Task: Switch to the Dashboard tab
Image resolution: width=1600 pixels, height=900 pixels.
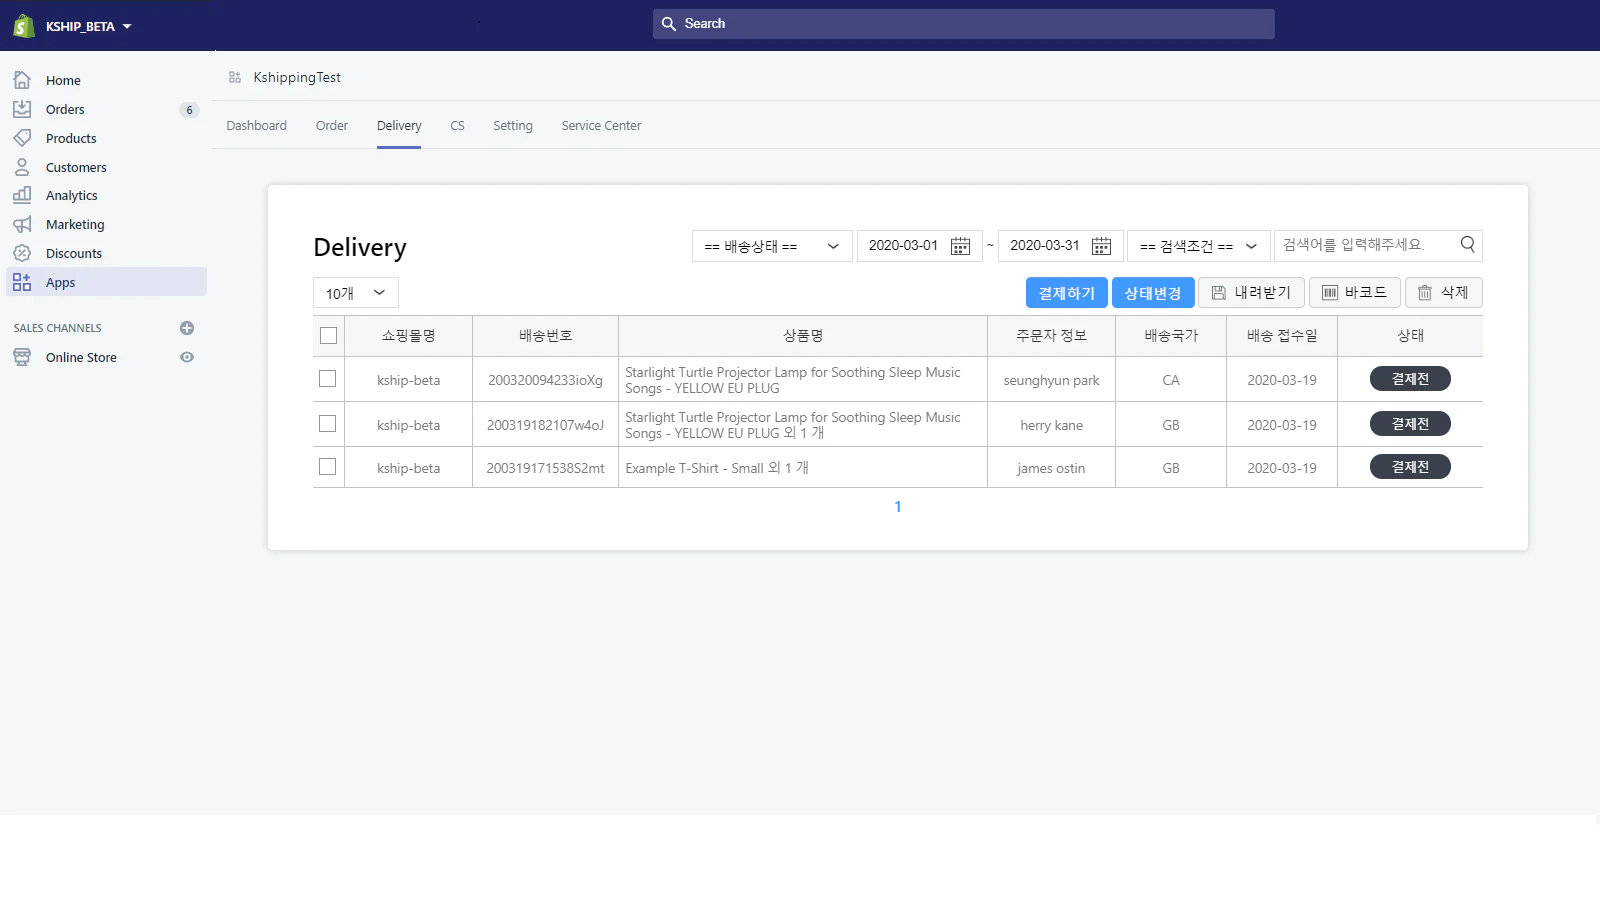Action: (256, 126)
